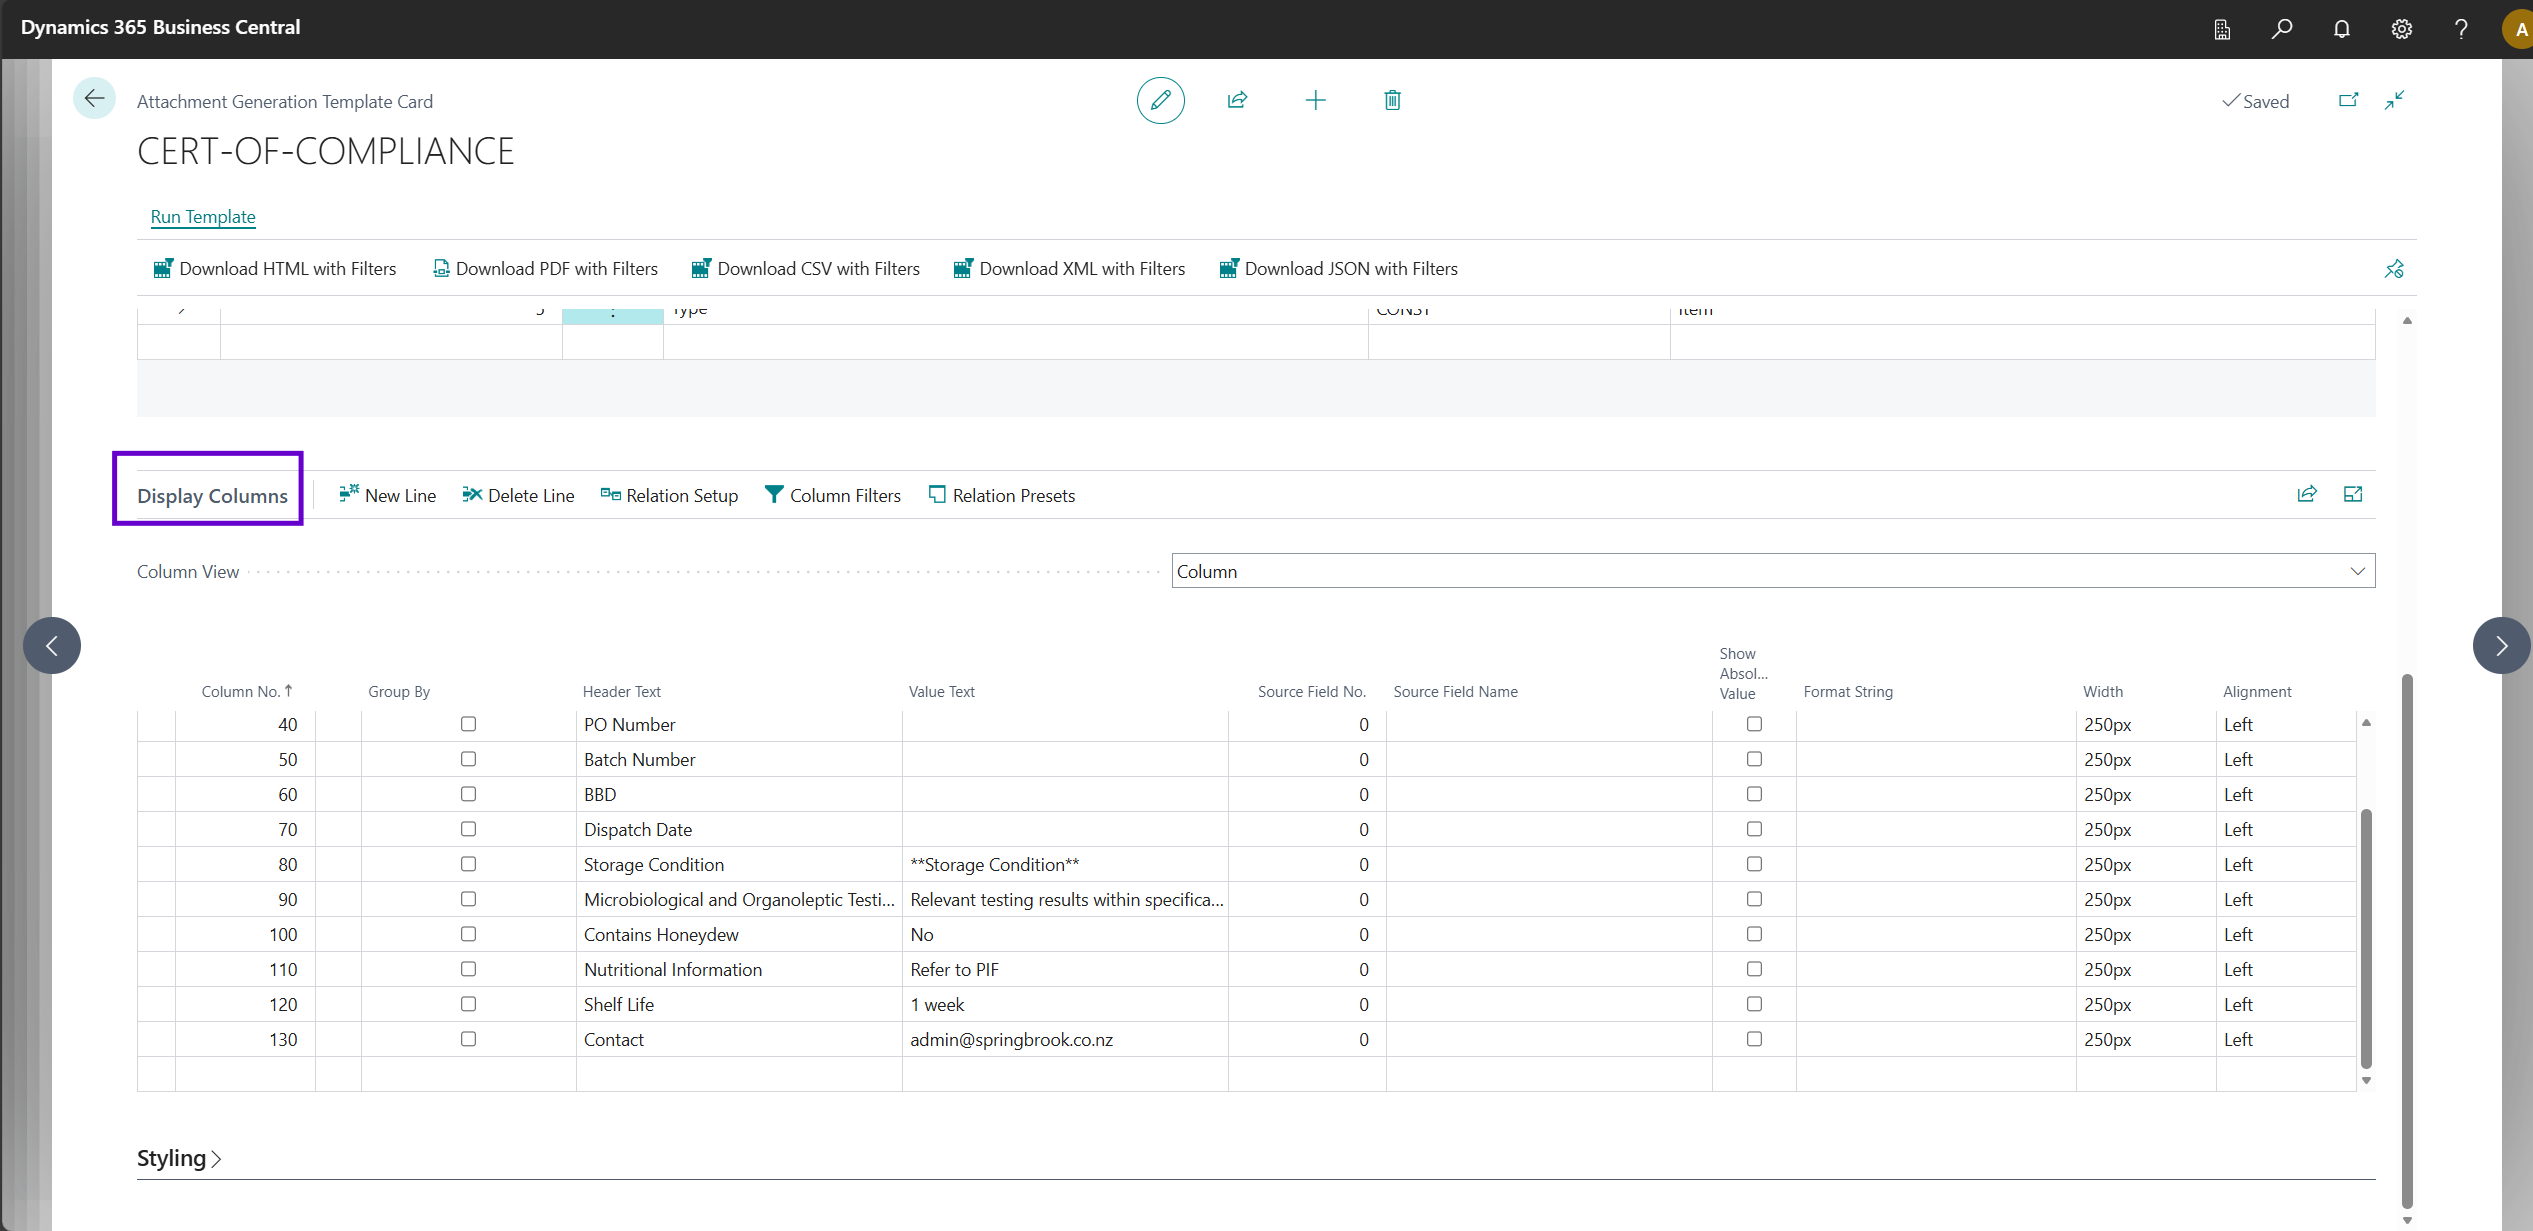Open Value Text column header menu
The height and width of the screenshot is (1231, 2533).
[x=942, y=691]
